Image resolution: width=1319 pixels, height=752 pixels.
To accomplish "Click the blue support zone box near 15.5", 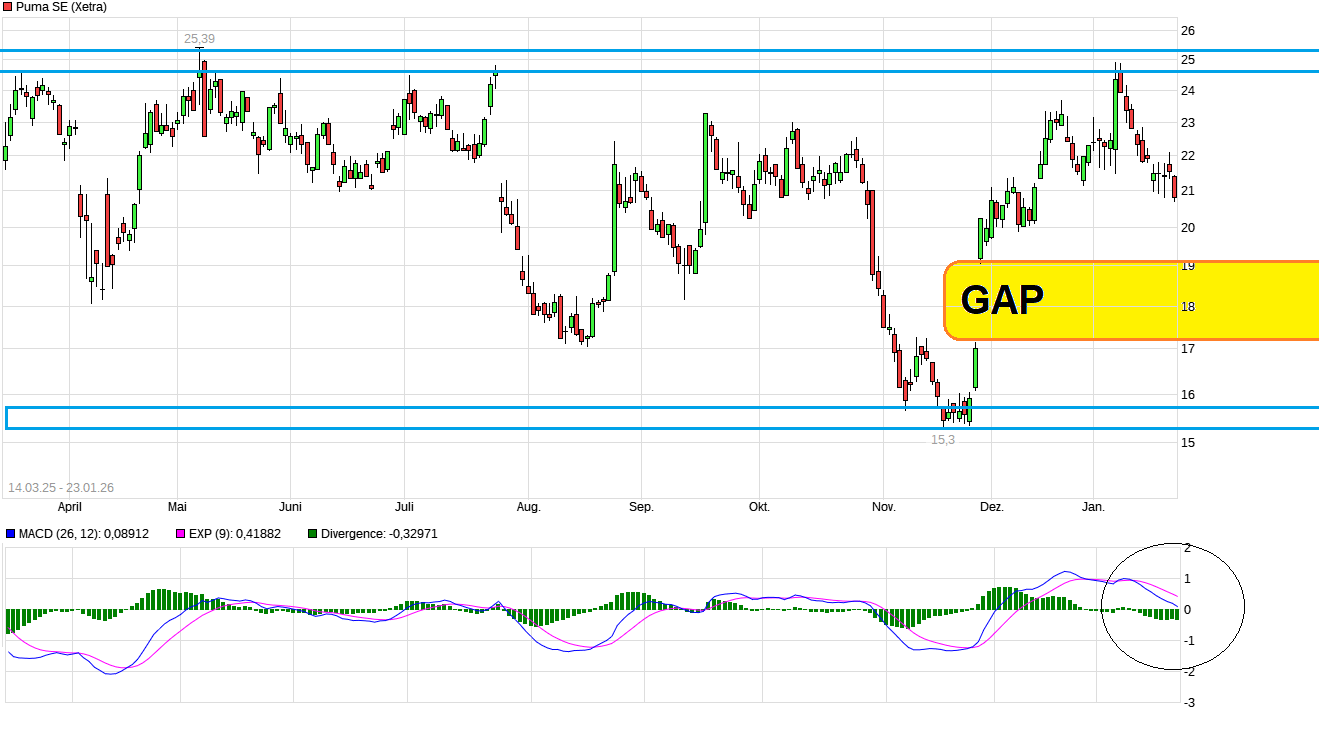I will (x=660, y=418).
